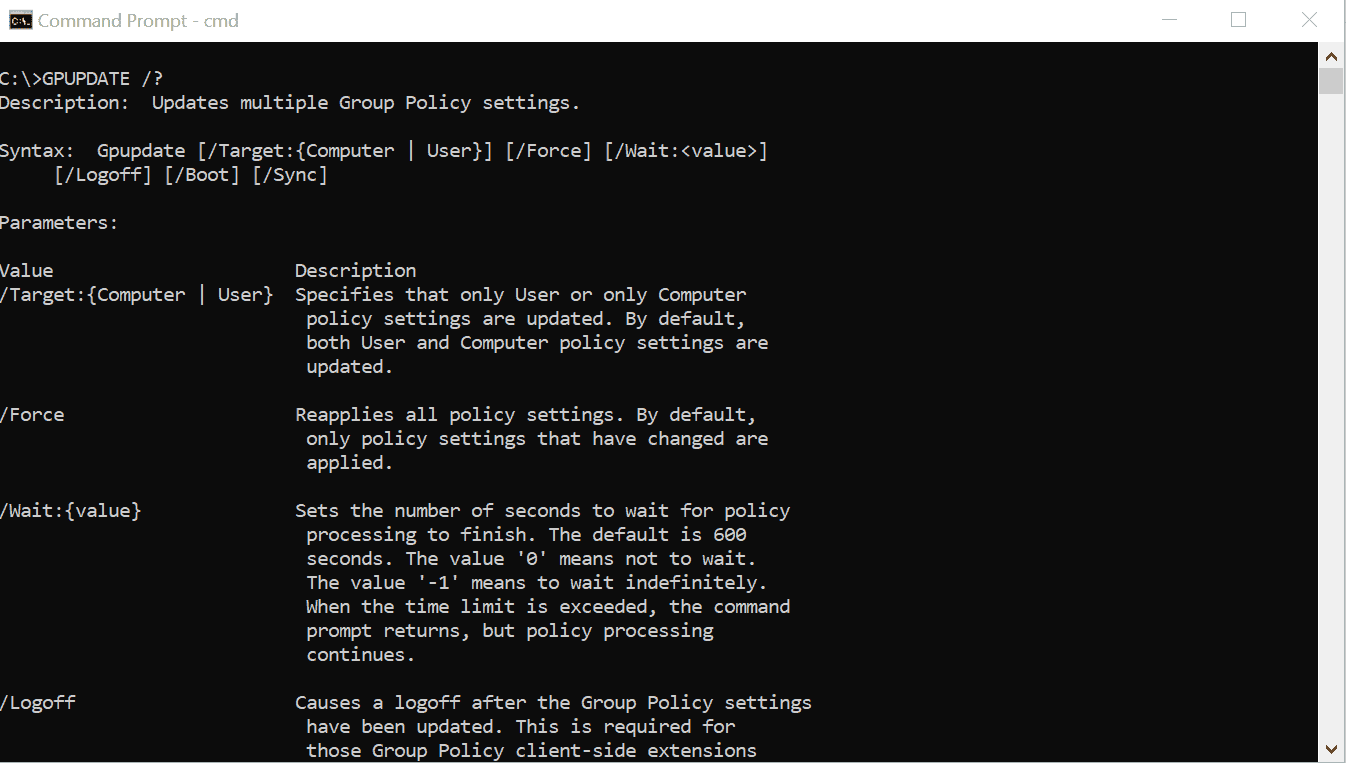
Task: Click 'those Group Policy client-side extensions' line
Action: point(531,751)
